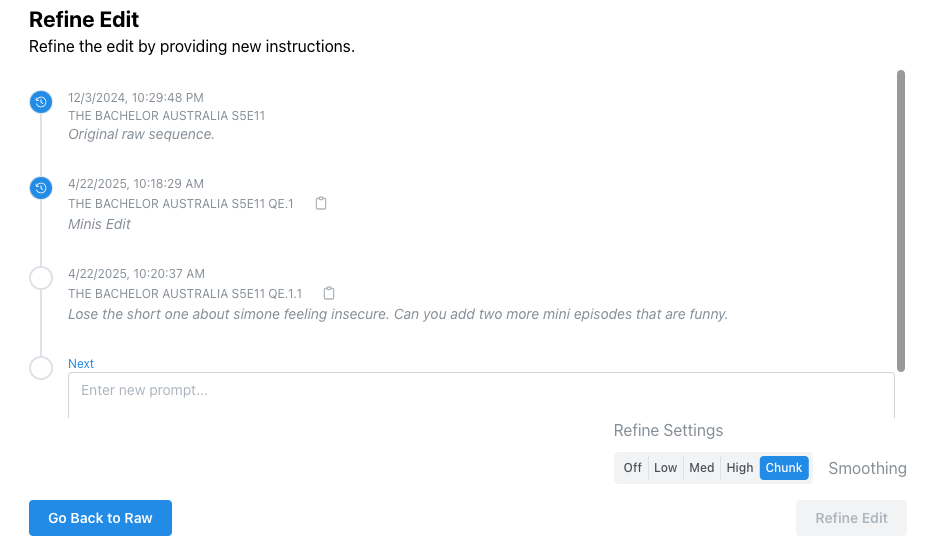
Task: Click the Lose the short one prompt text
Action: coord(398,314)
